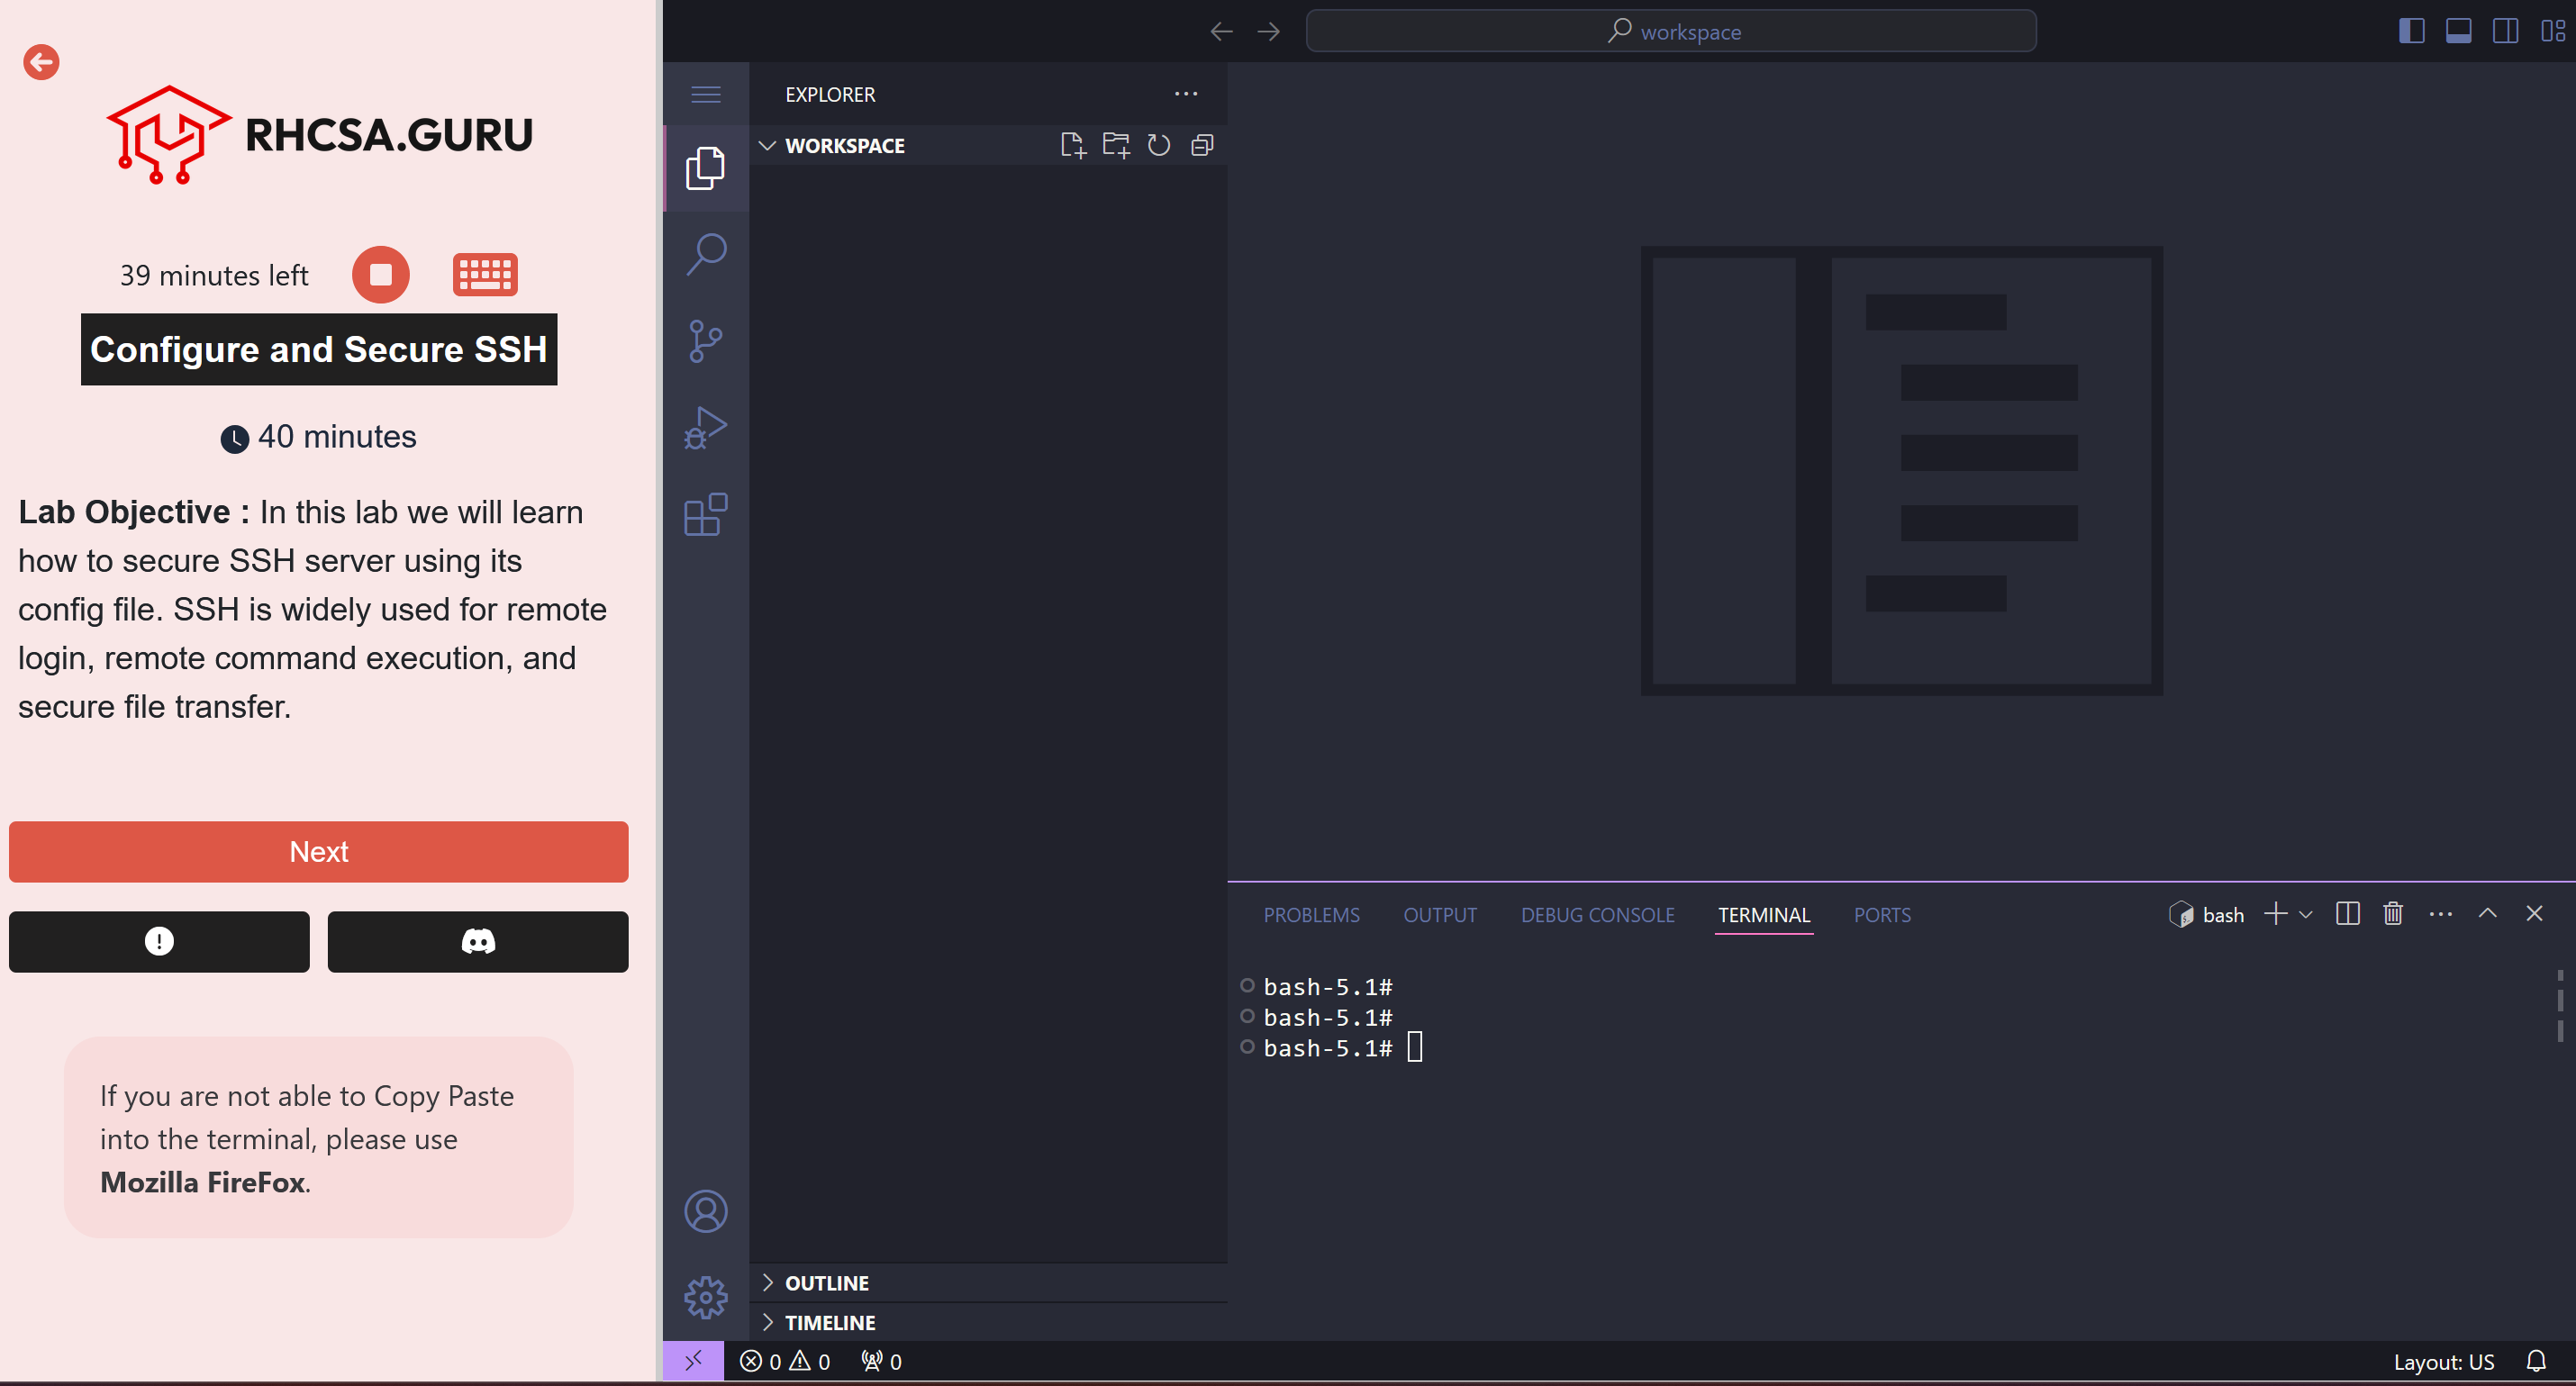Expand the TIMELINE section
The width and height of the screenshot is (2576, 1386).
coord(829,1322)
